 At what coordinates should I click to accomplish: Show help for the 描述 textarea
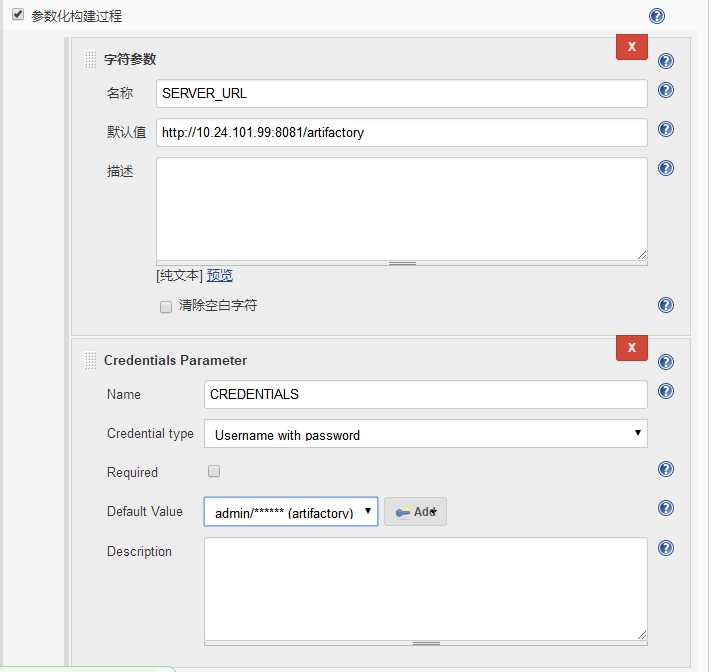click(666, 168)
